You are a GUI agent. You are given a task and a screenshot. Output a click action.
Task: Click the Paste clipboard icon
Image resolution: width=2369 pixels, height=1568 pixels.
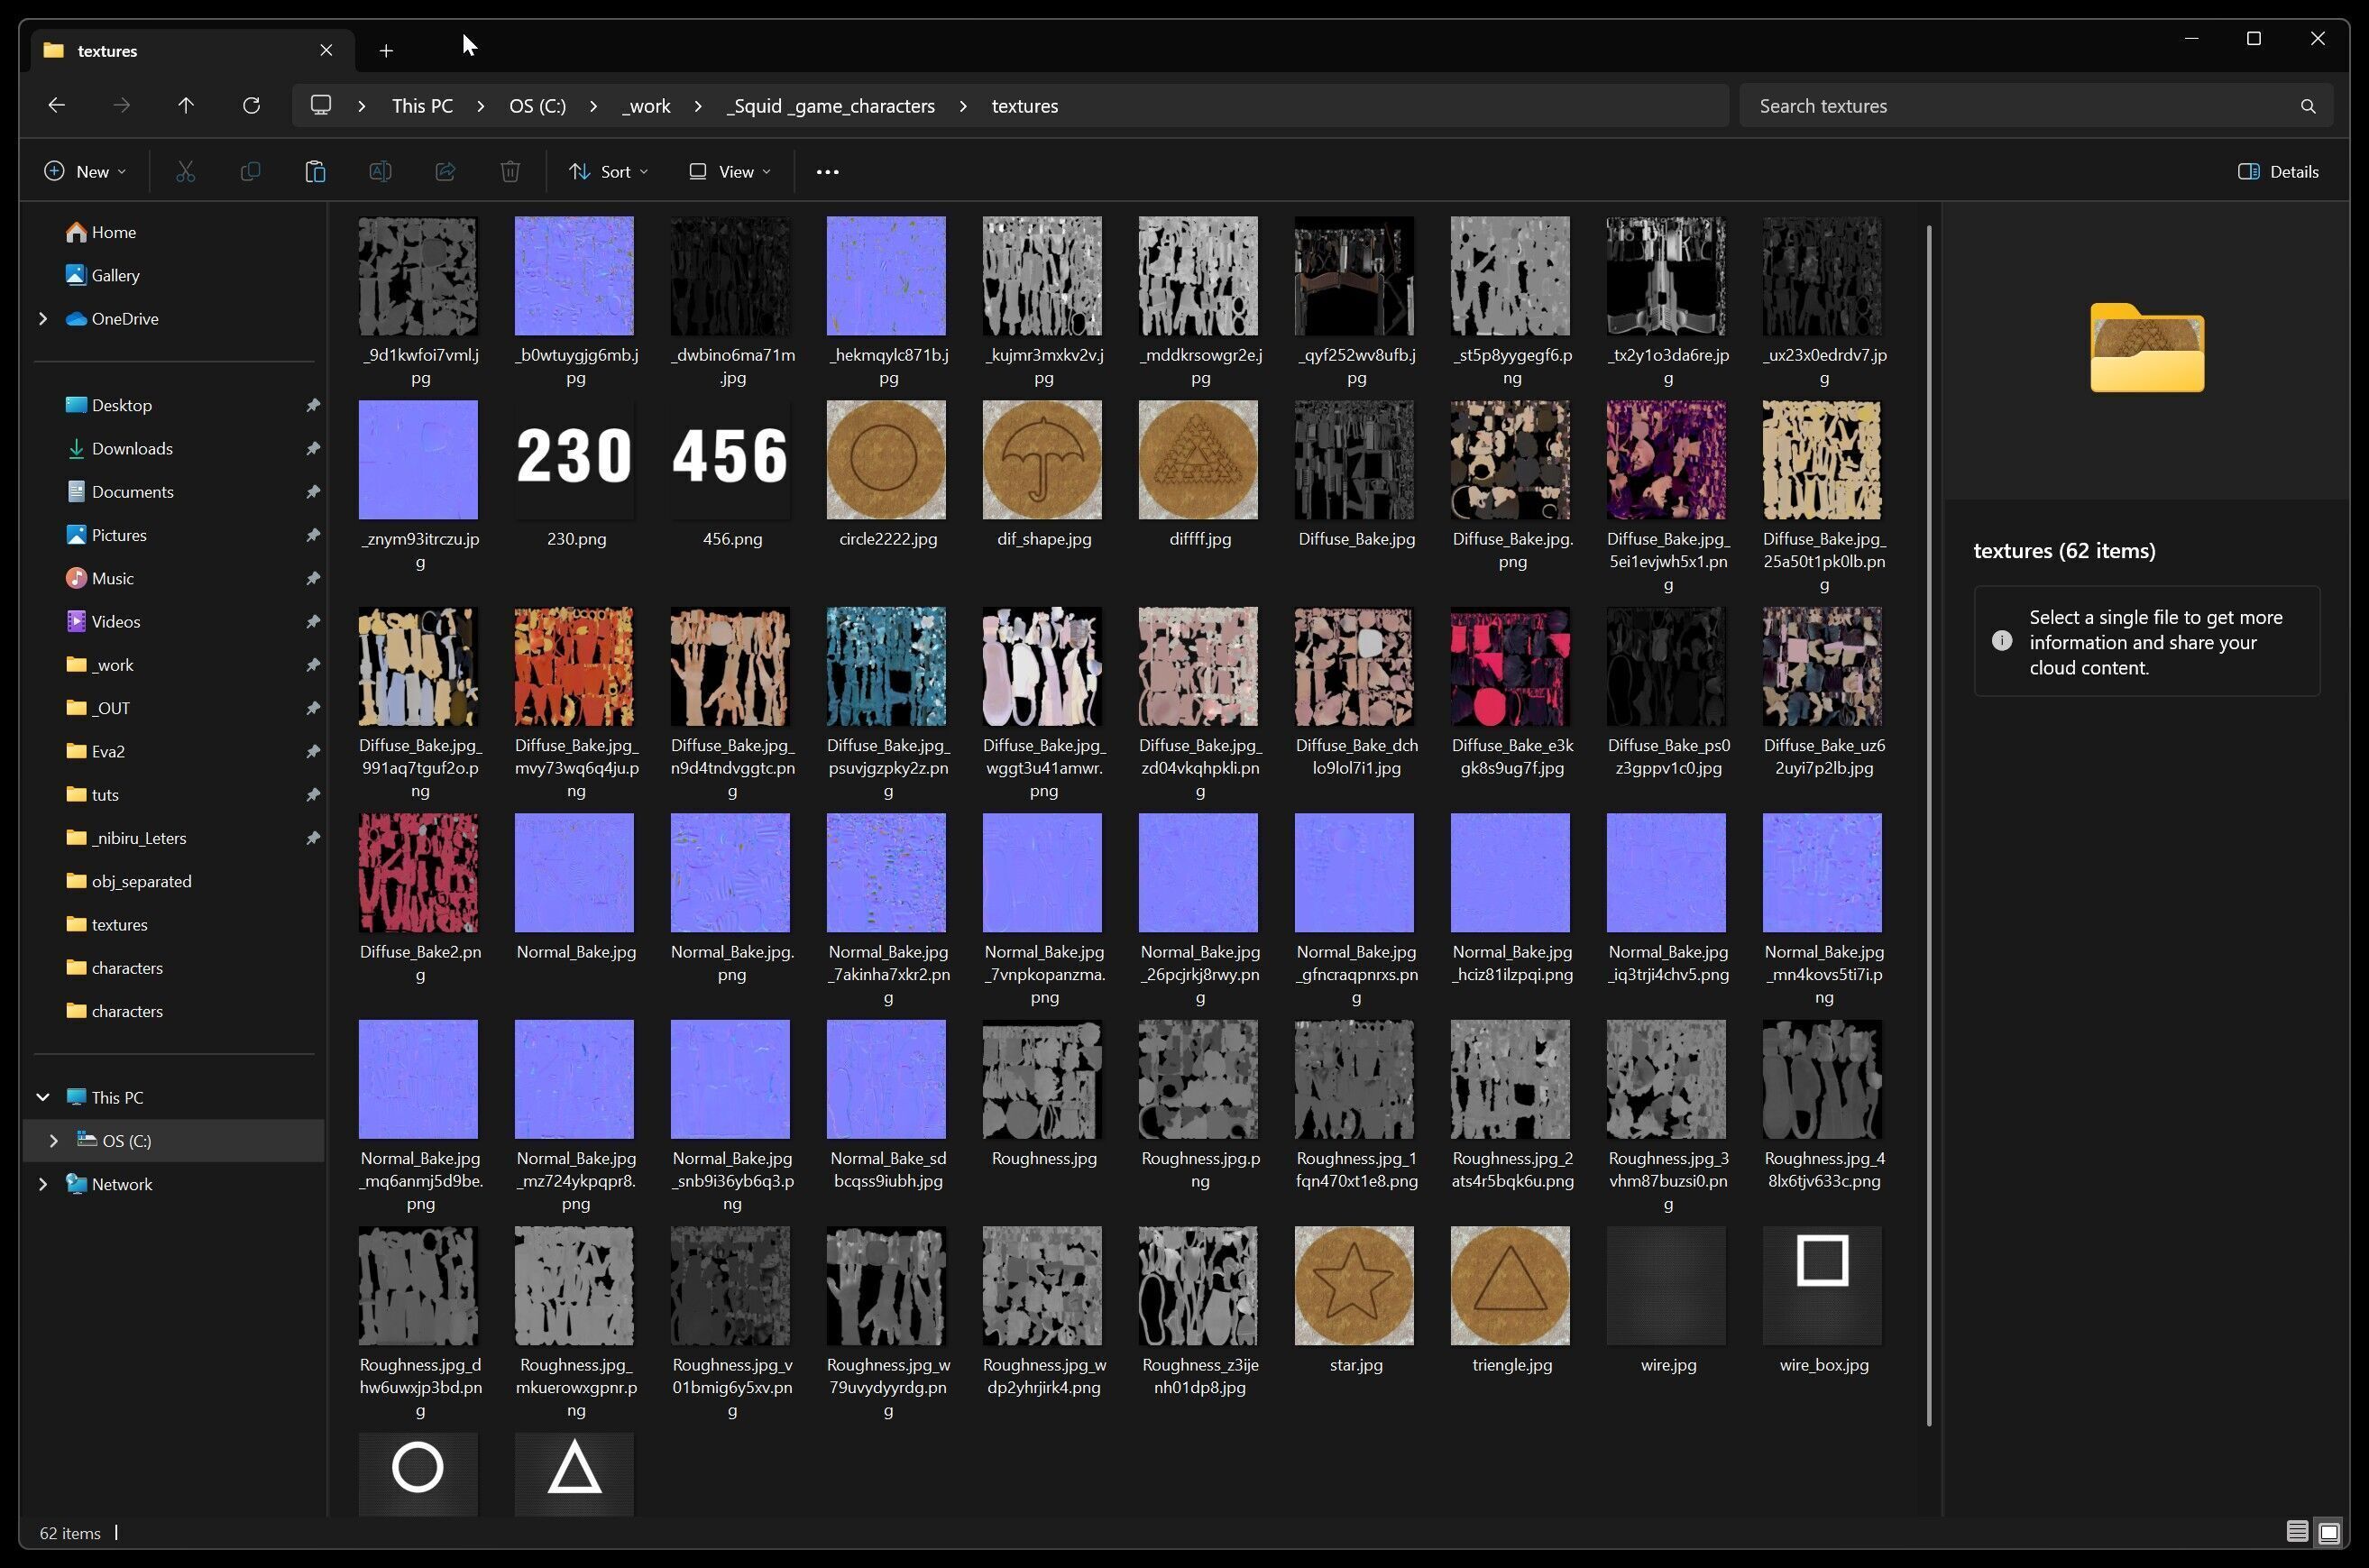click(315, 172)
